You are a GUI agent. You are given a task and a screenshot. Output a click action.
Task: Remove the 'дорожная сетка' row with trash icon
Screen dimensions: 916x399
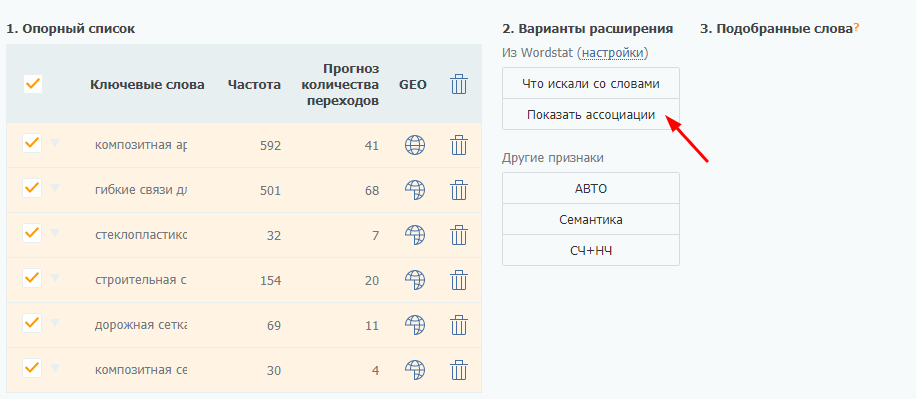(459, 325)
